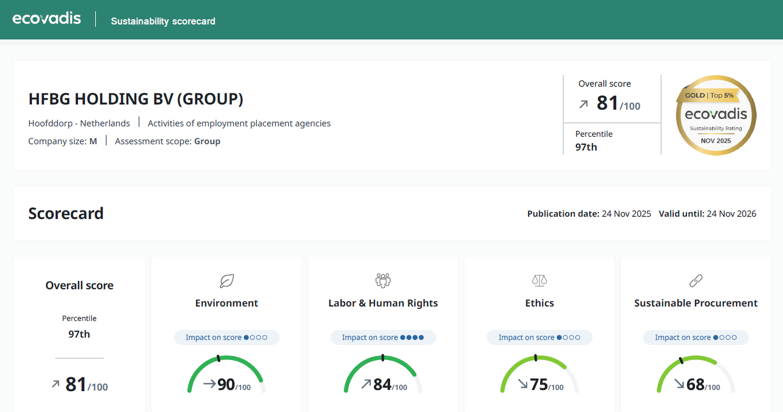The height and width of the screenshot is (412, 783).
Task: Click the Sustainable Procurement impact on score pill
Action: coord(696,338)
